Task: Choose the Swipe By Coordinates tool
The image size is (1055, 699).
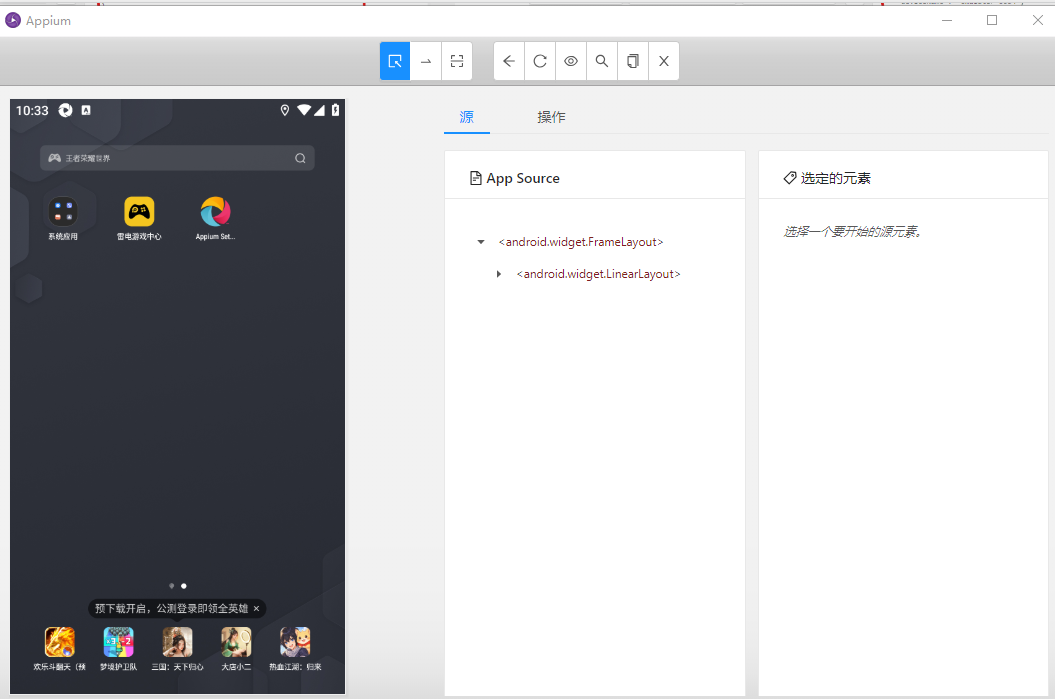Action: pos(426,61)
